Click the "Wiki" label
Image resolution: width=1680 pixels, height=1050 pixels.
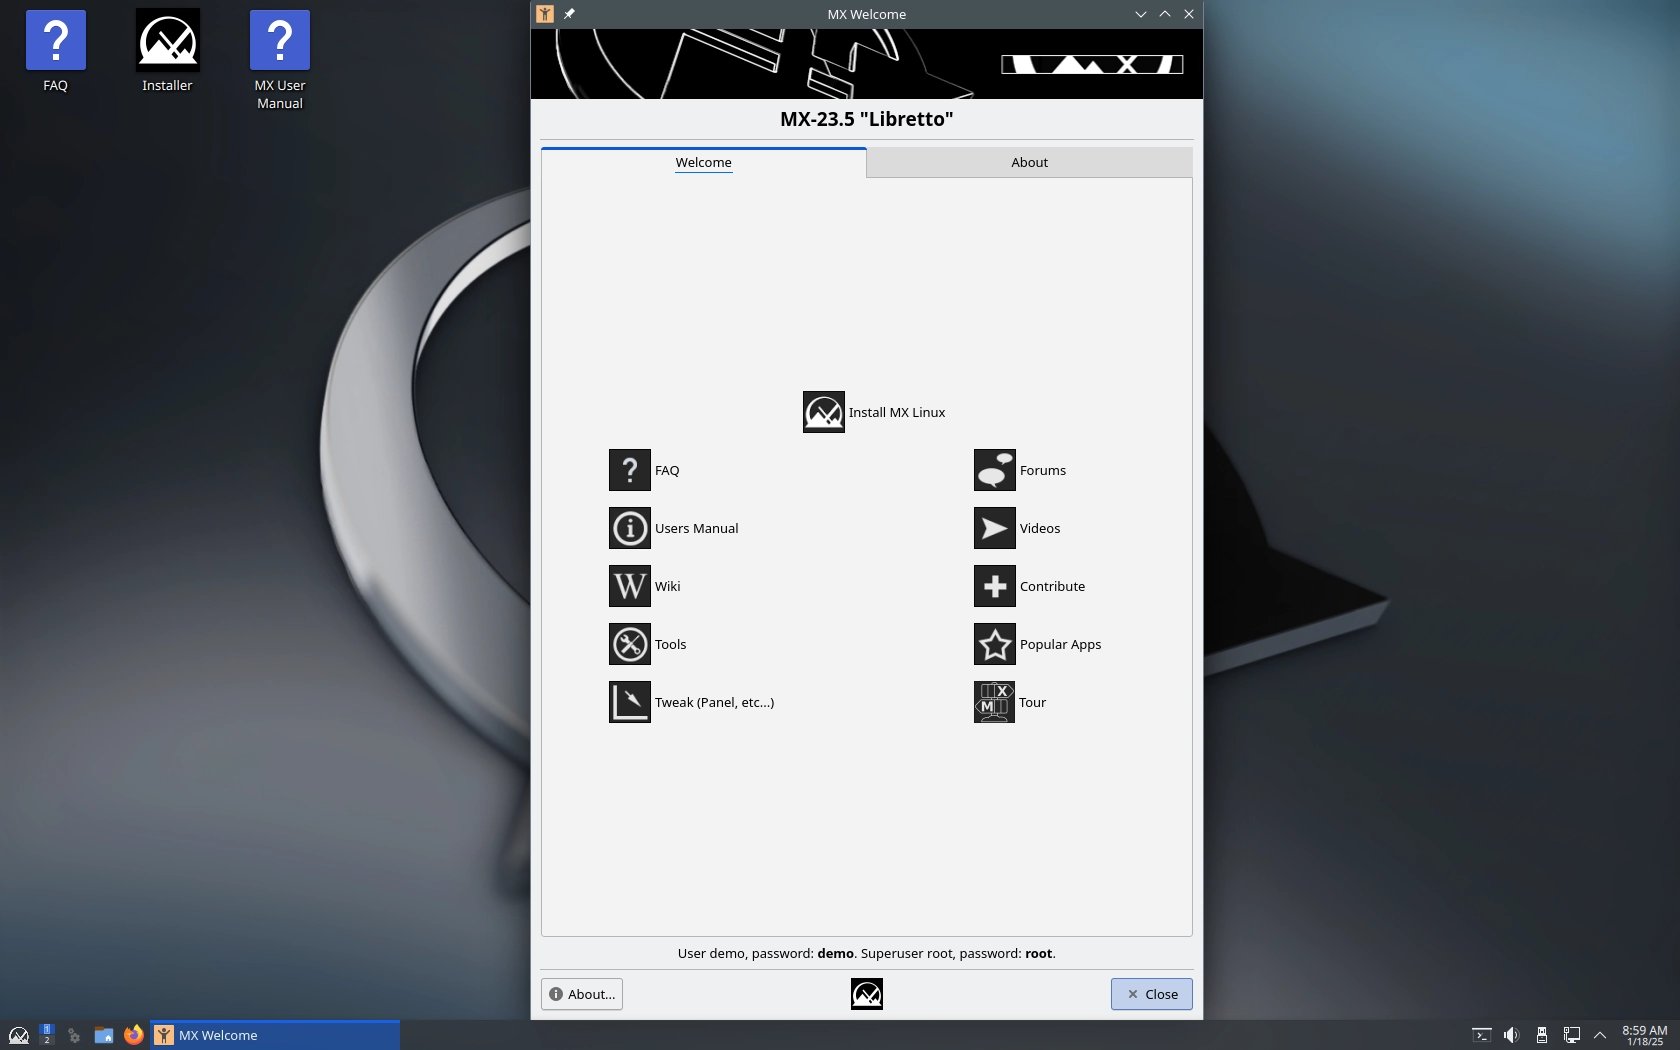pyautogui.click(x=667, y=587)
